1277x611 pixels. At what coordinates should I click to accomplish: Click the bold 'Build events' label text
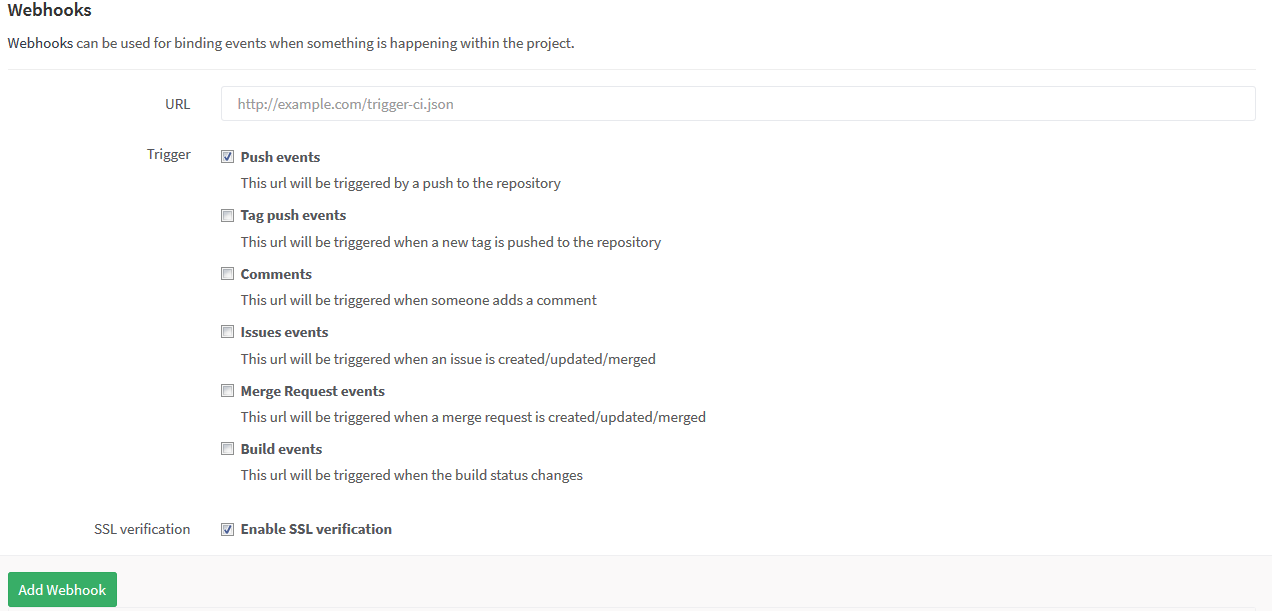[x=281, y=449]
